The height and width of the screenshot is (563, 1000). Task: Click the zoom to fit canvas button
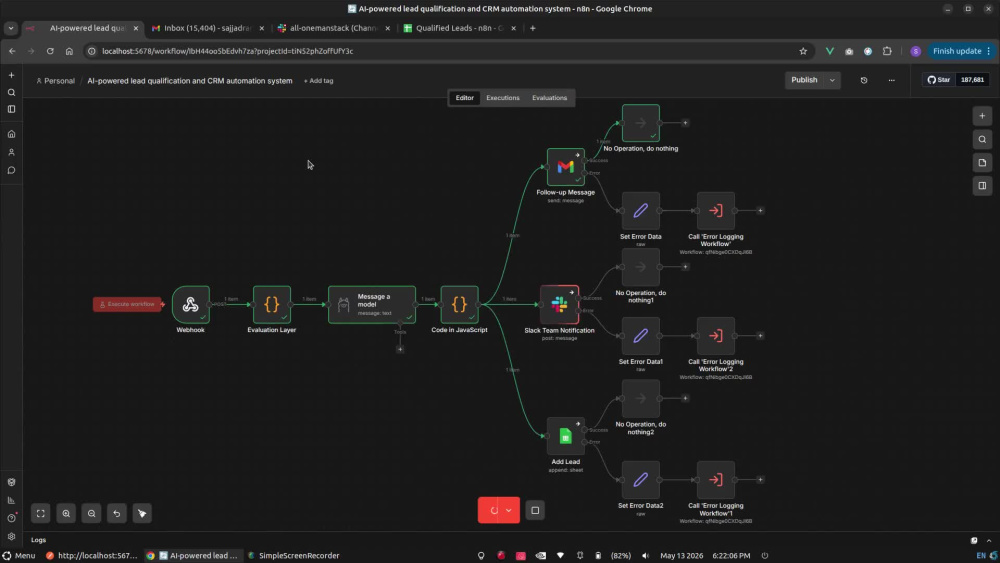coord(40,513)
